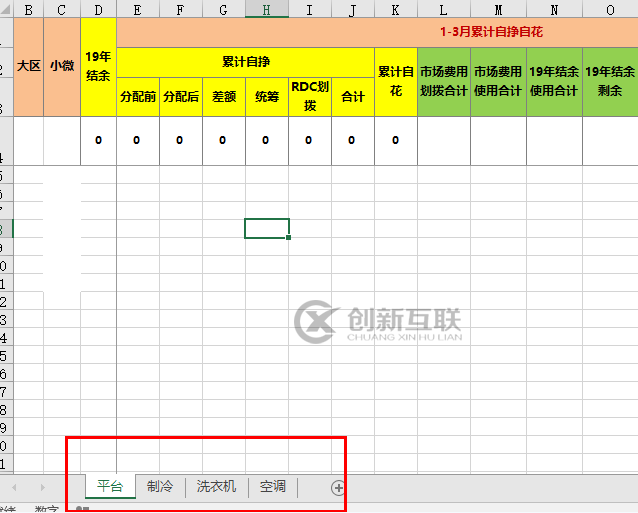Click the 合计 header cell
The image size is (638, 513).
(353, 97)
